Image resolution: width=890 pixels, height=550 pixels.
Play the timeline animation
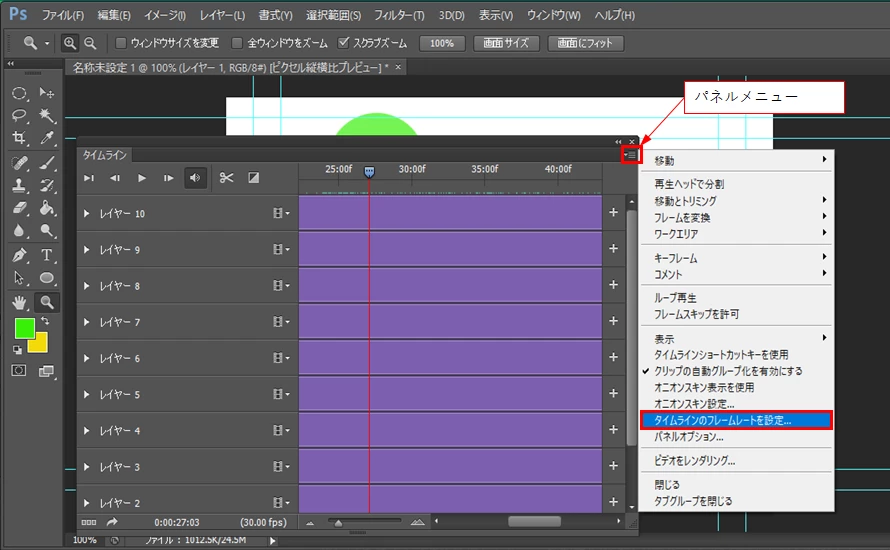142,178
